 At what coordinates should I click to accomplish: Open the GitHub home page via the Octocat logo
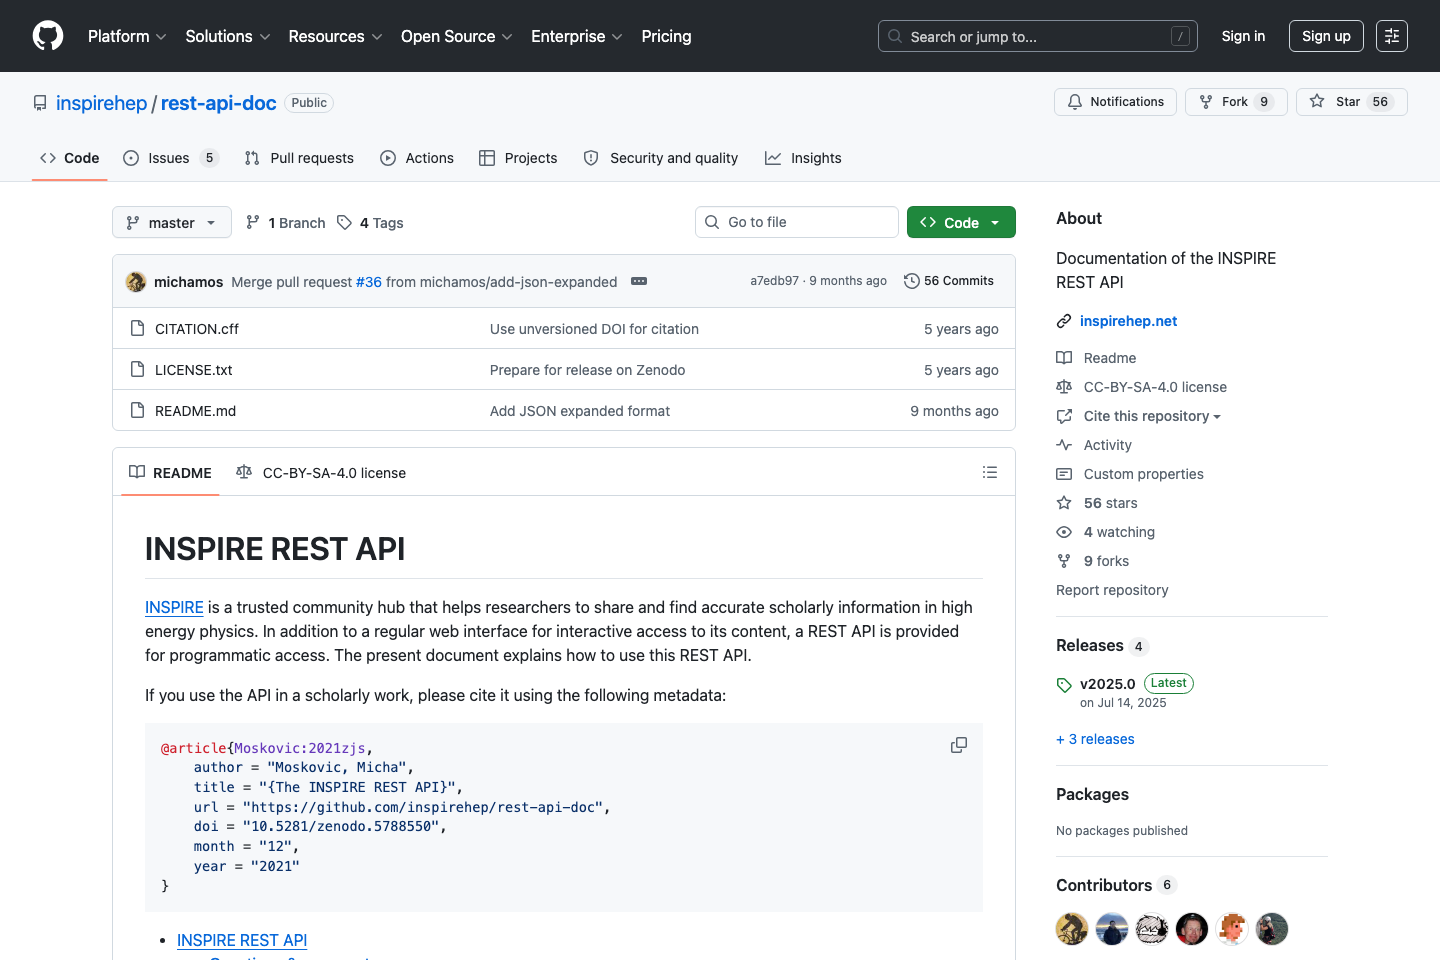coord(47,36)
